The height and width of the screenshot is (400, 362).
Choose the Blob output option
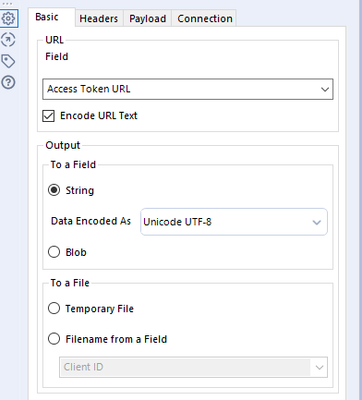pos(54,252)
